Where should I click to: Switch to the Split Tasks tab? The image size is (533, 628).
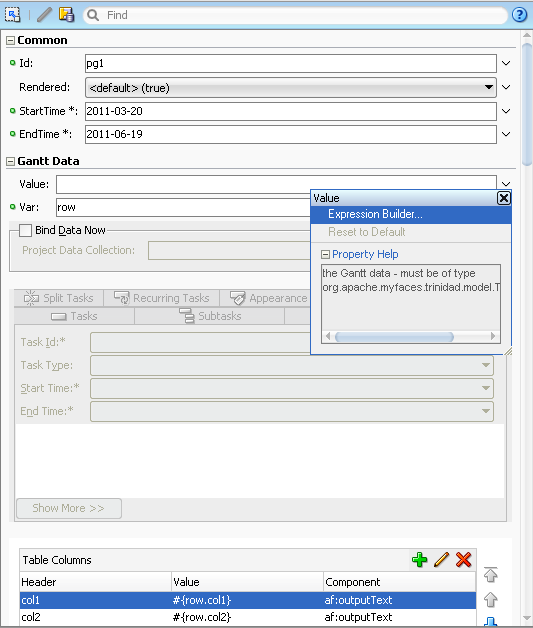click(59, 298)
